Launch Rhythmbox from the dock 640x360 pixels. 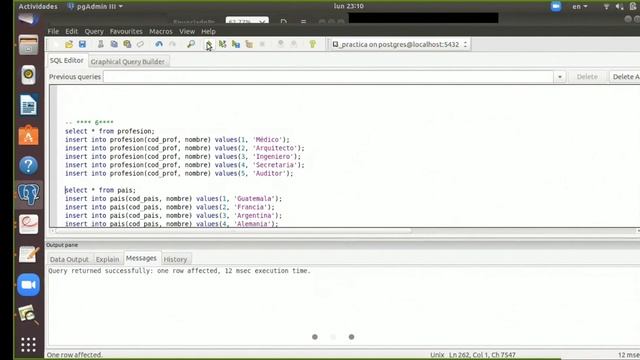coord(29,75)
